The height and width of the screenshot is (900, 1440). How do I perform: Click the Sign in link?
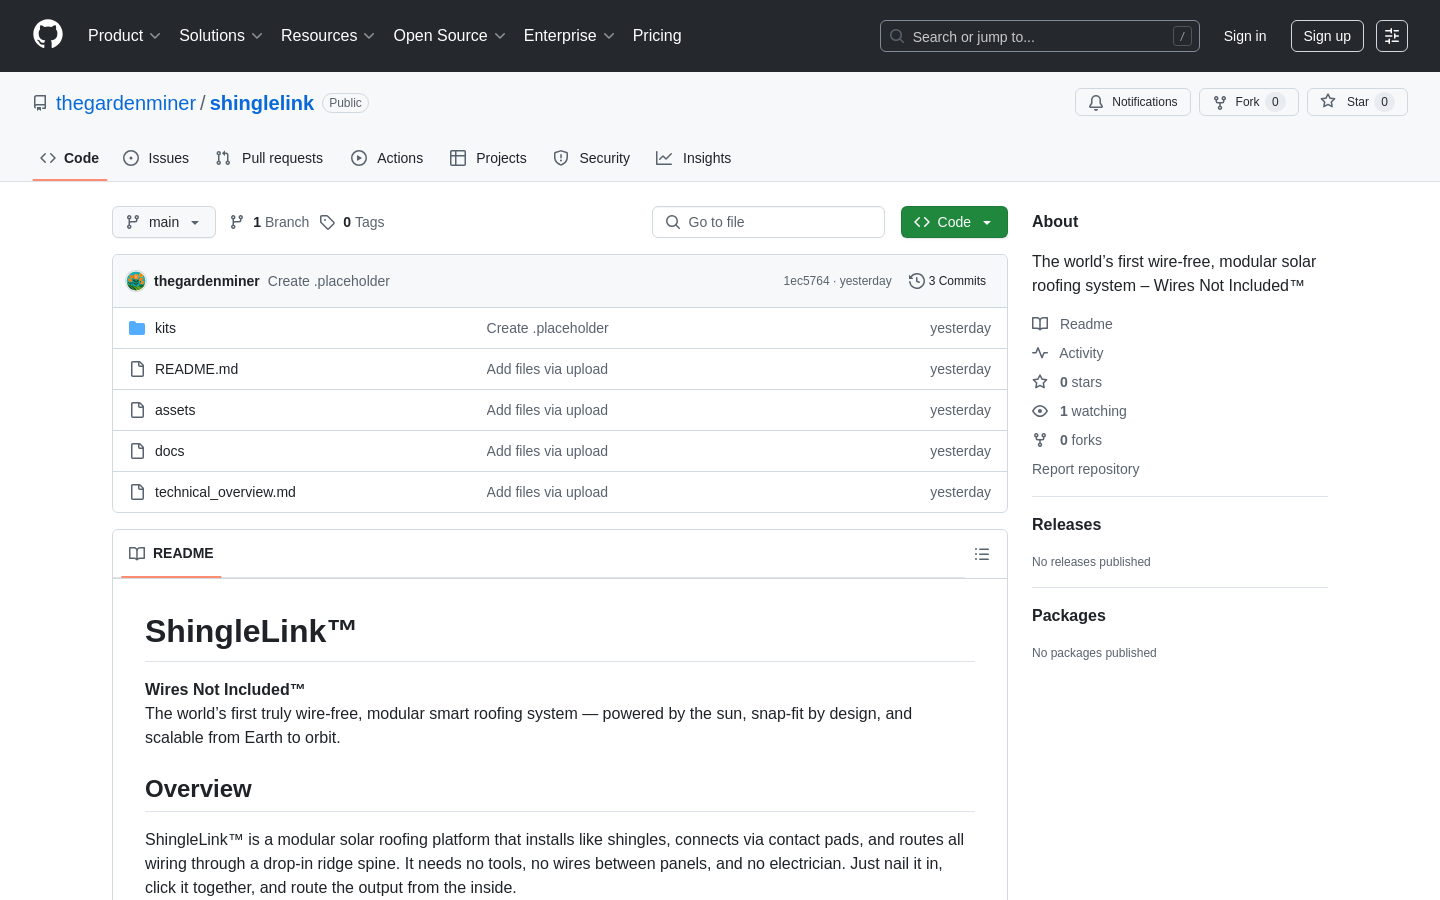coord(1245,36)
